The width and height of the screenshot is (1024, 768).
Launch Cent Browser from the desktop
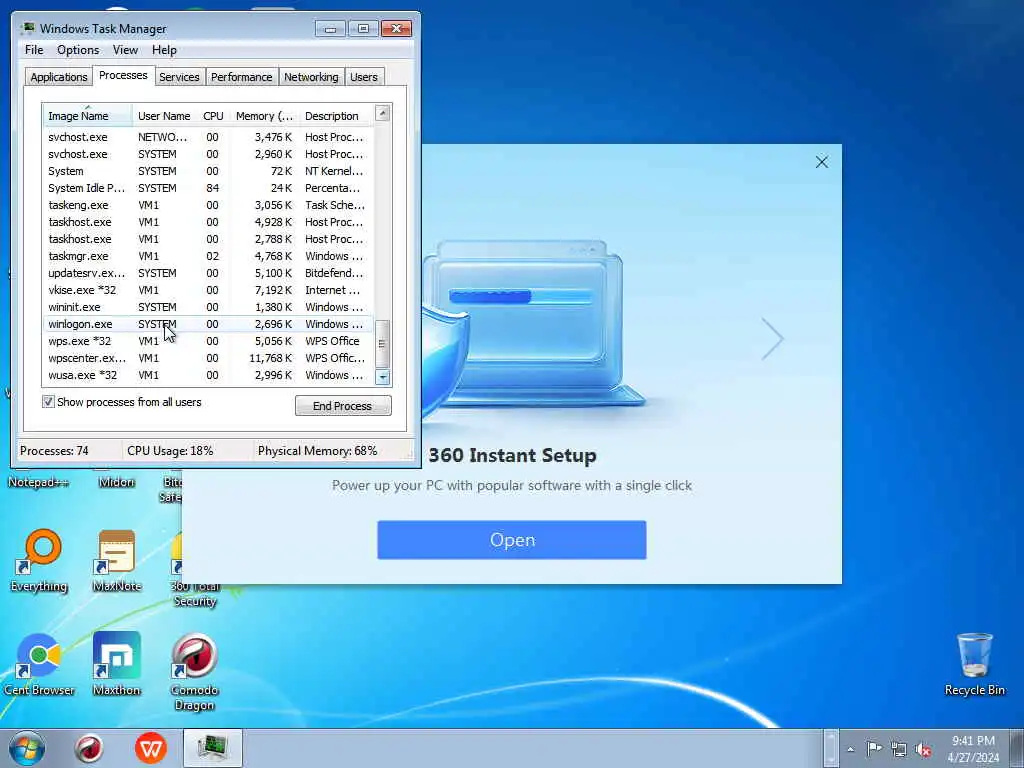[x=39, y=664]
